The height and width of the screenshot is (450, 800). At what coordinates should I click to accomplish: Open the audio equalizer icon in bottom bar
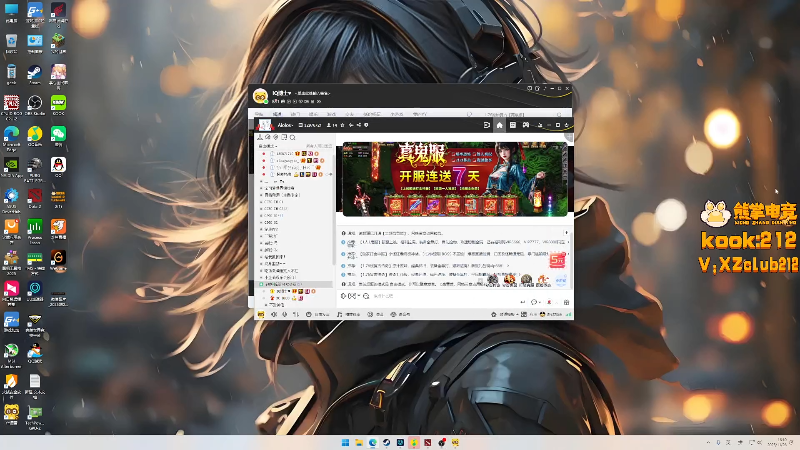[x=296, y=314]
